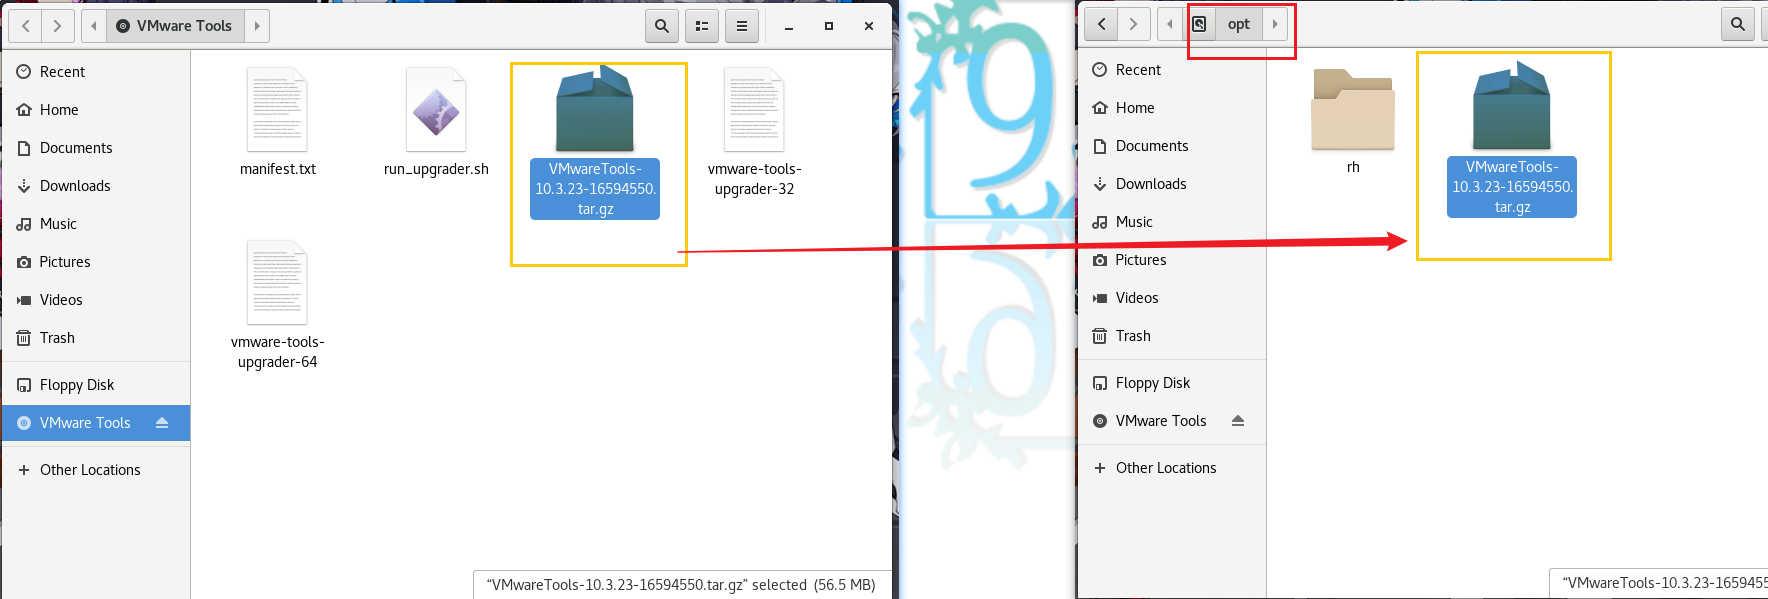The height and width of the screenshot is (599, 1768).
Task: Open Floppy Disk in opt window sidebar
Action: [1172, 383]
